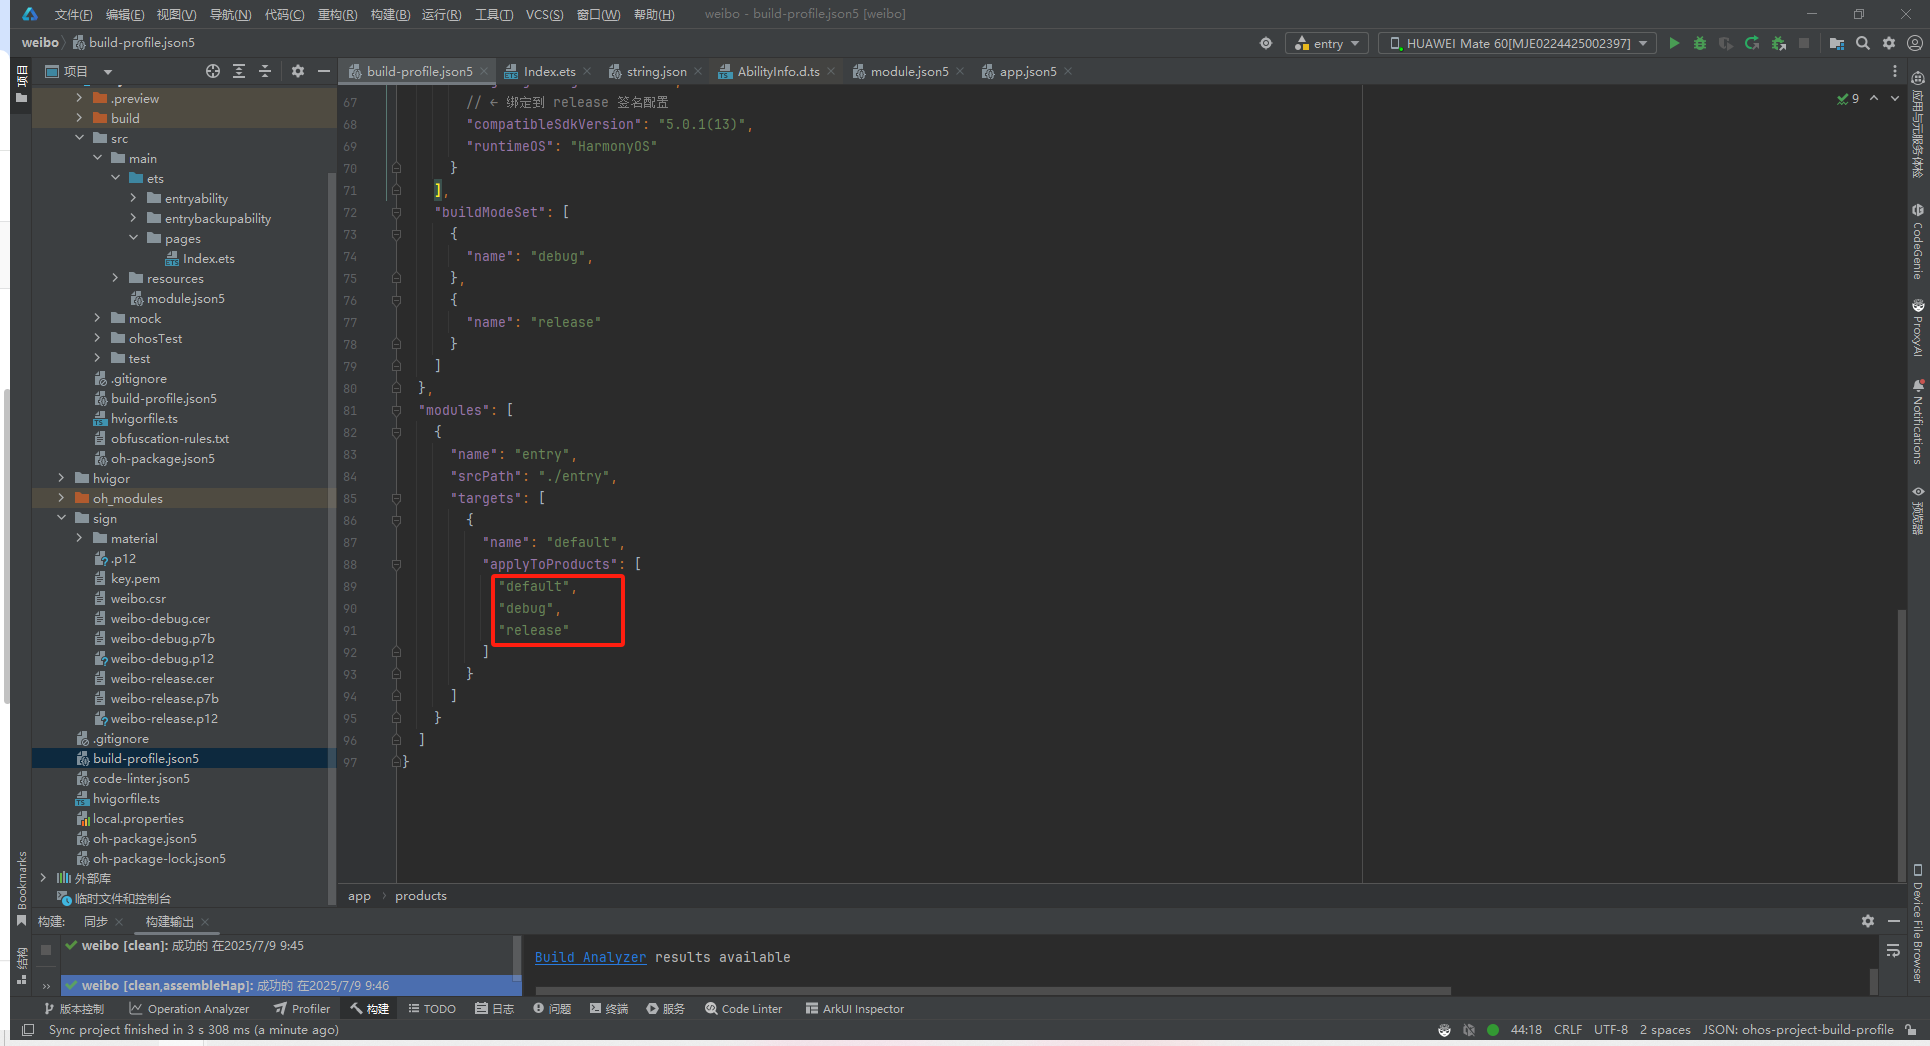Open the Profiler tool window
The height and width of the screenshot is (1046, 1930).
(x=302, y=1009)
